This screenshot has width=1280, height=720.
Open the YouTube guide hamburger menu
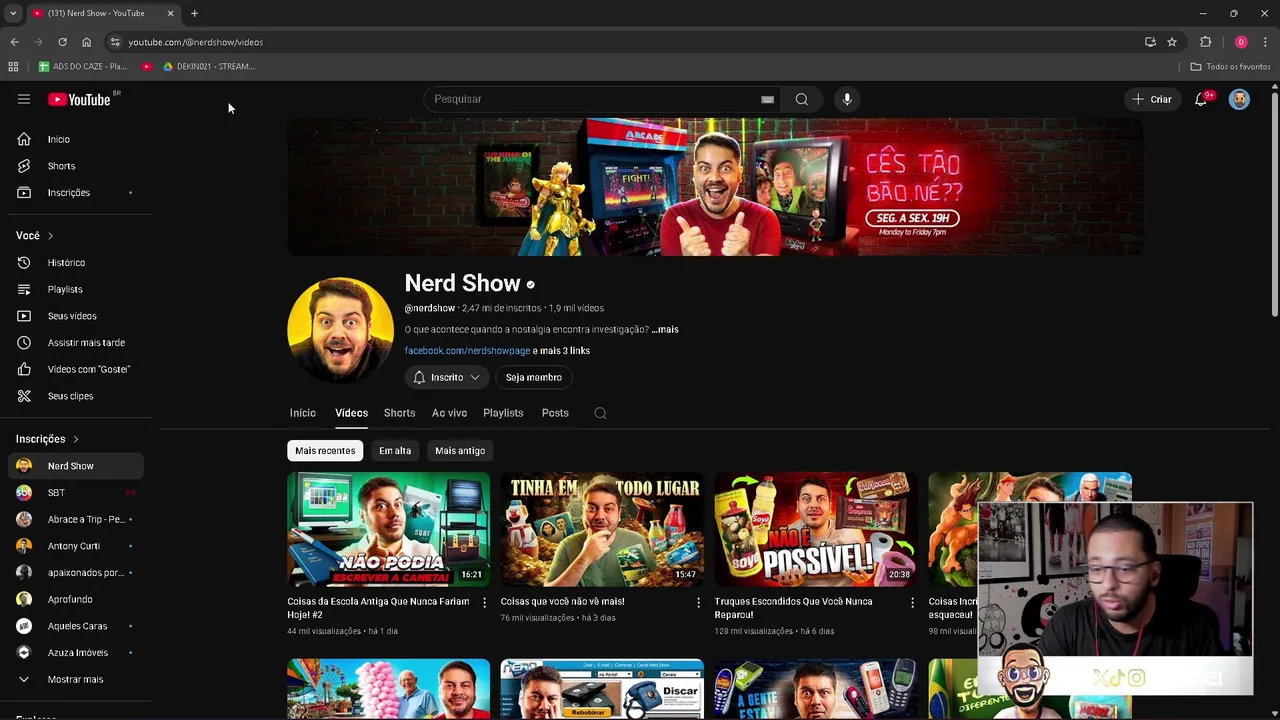coord(24,99)
